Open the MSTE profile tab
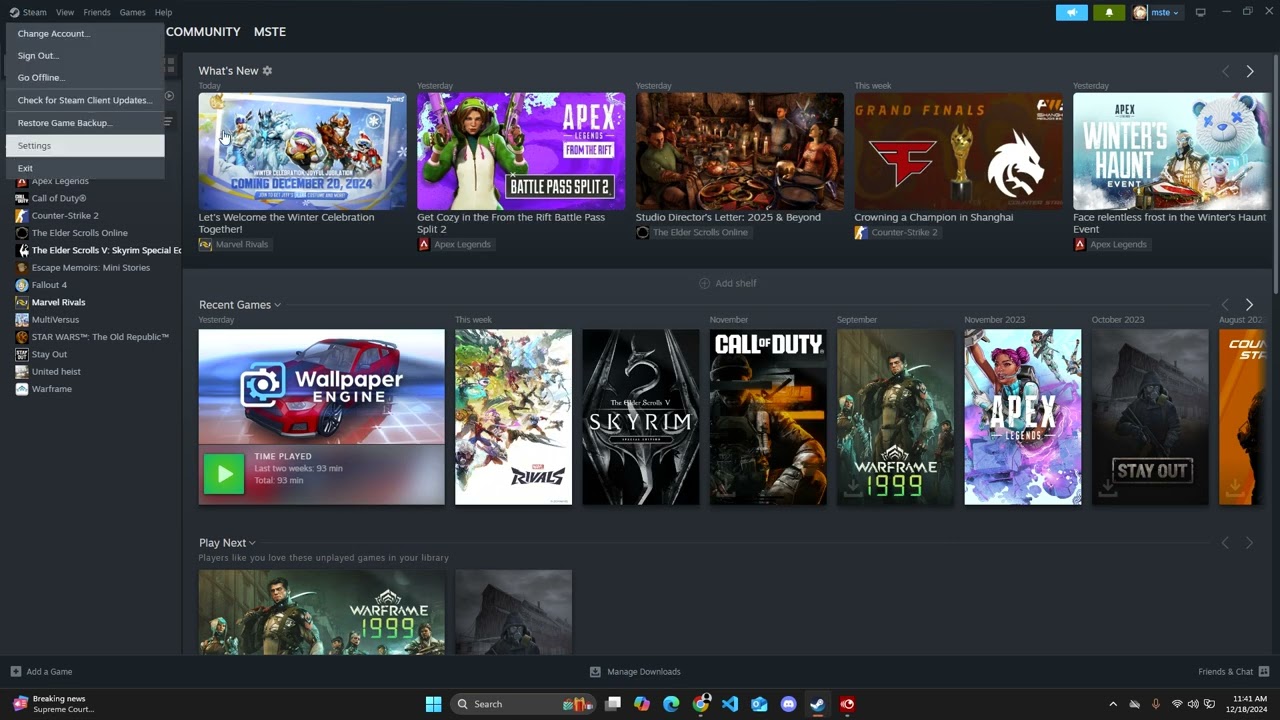Image resolution: width=1280 pixels, height=720 pixels. (270, 32)
